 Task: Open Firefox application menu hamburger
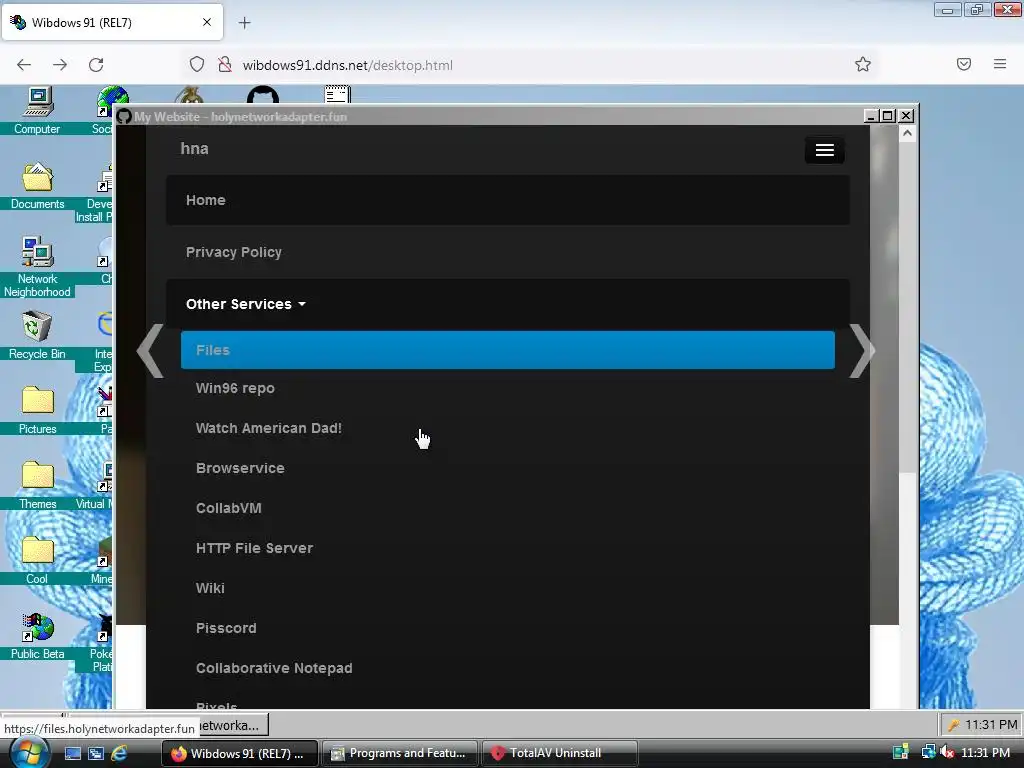pyautogui.click(x=1000, y=64)
